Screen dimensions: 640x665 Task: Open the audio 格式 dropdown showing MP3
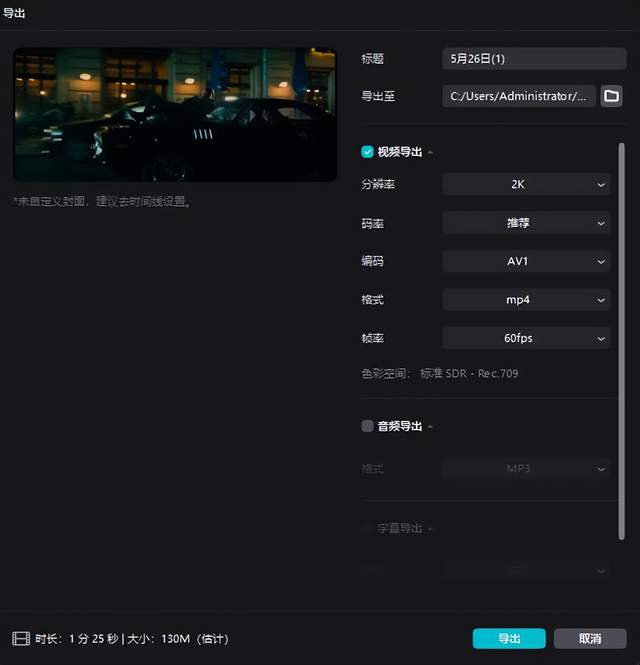526,468
